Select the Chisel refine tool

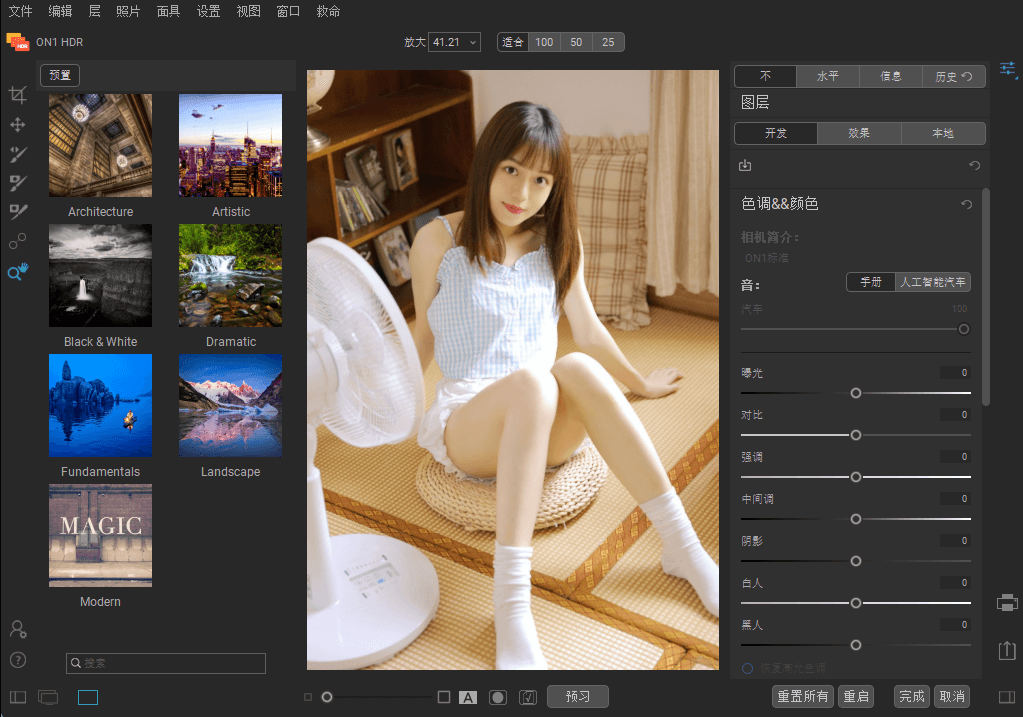(18, 211)
